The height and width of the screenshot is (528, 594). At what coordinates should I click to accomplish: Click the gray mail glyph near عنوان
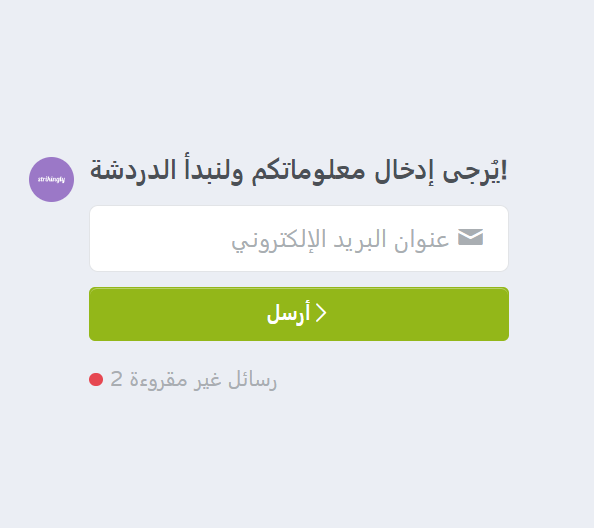pos(471,237)
